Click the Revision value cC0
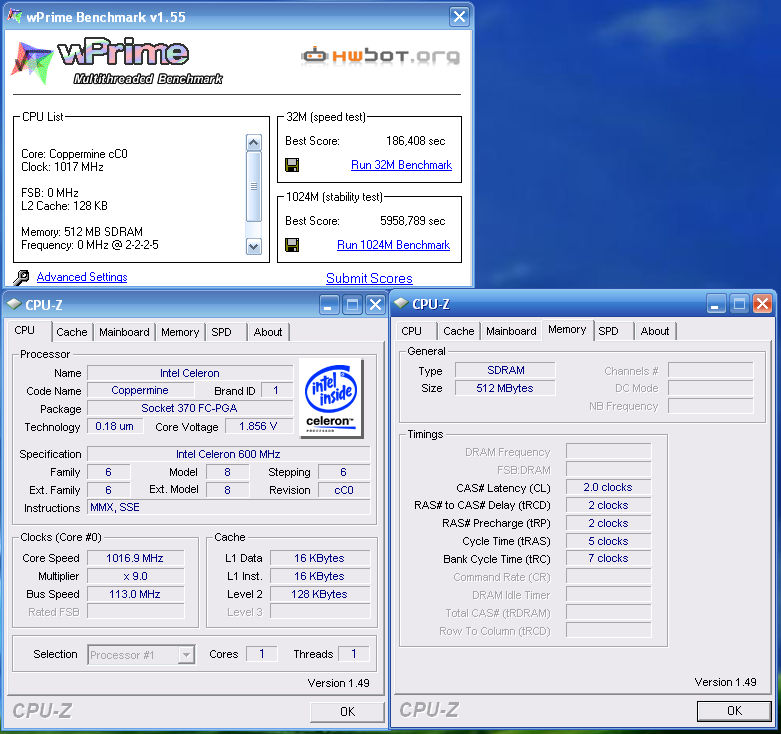This screenshot has width=781, height=734. [344, 490]
